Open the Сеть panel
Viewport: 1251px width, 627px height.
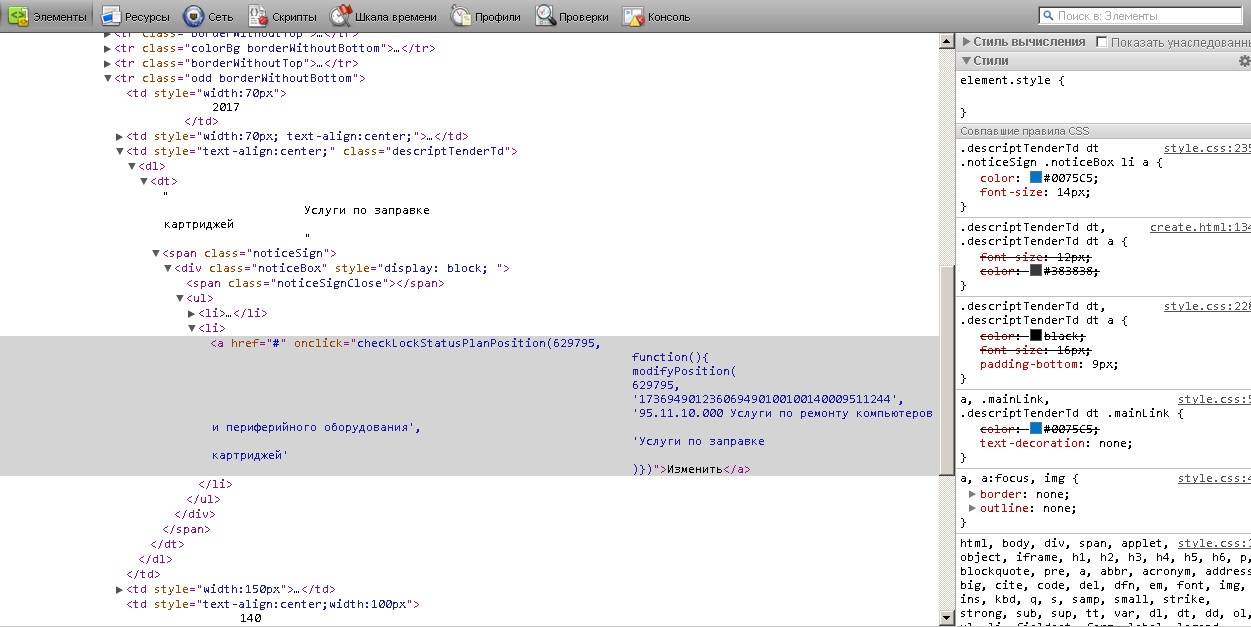[208, 16]
